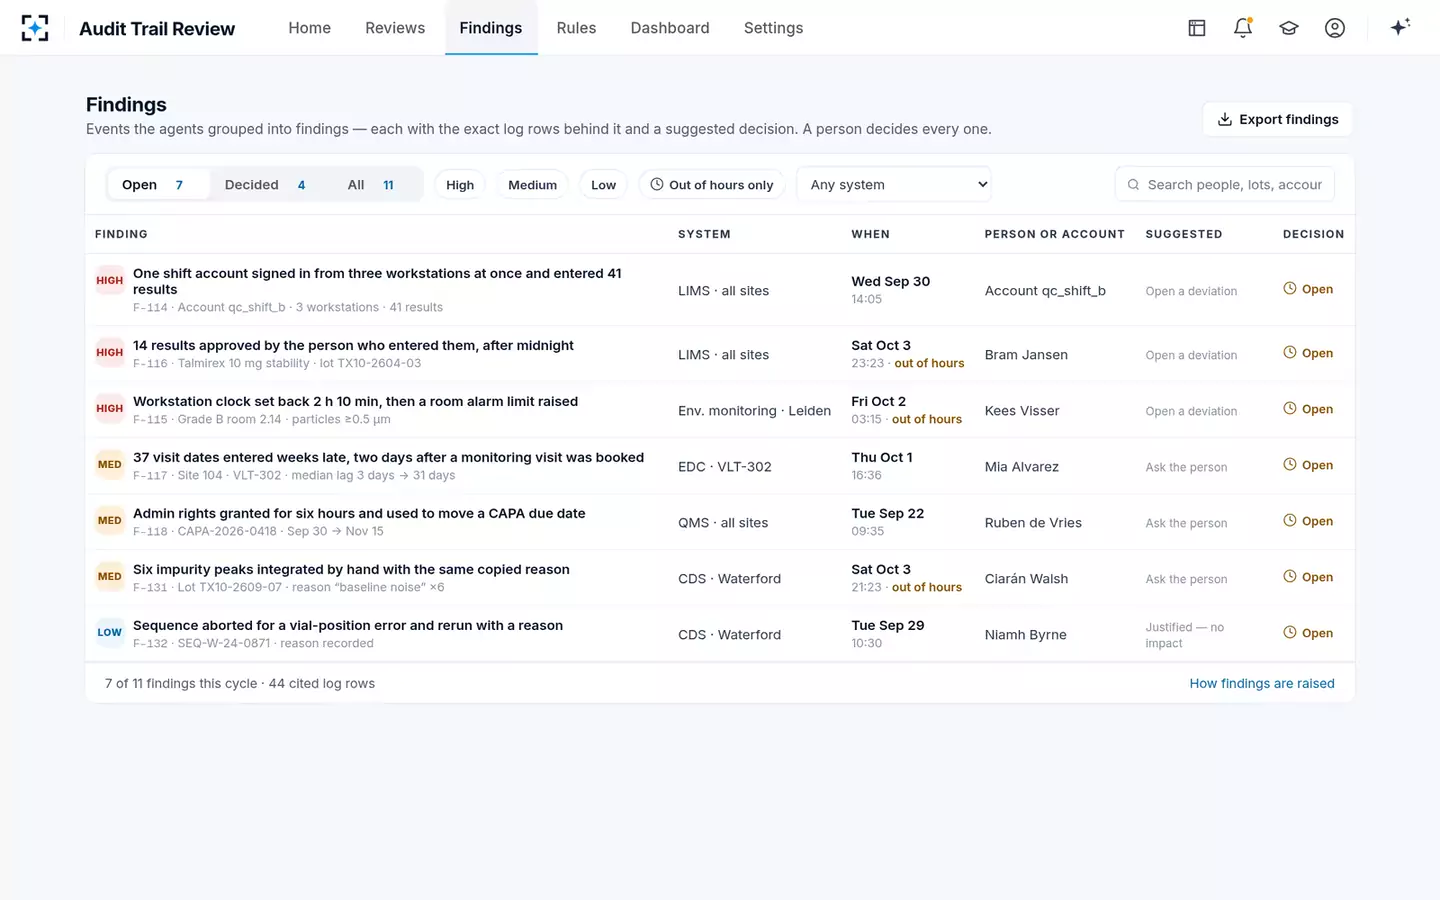Click the Audit Trail Review title

[x=157, y=28]
